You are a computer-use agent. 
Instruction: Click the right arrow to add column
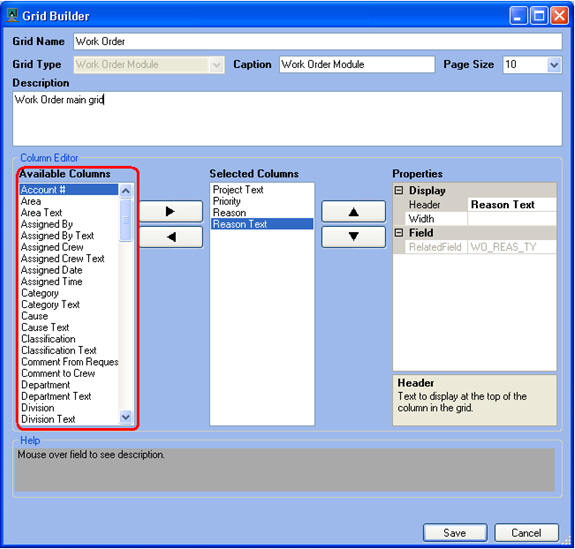coord(171,211)
